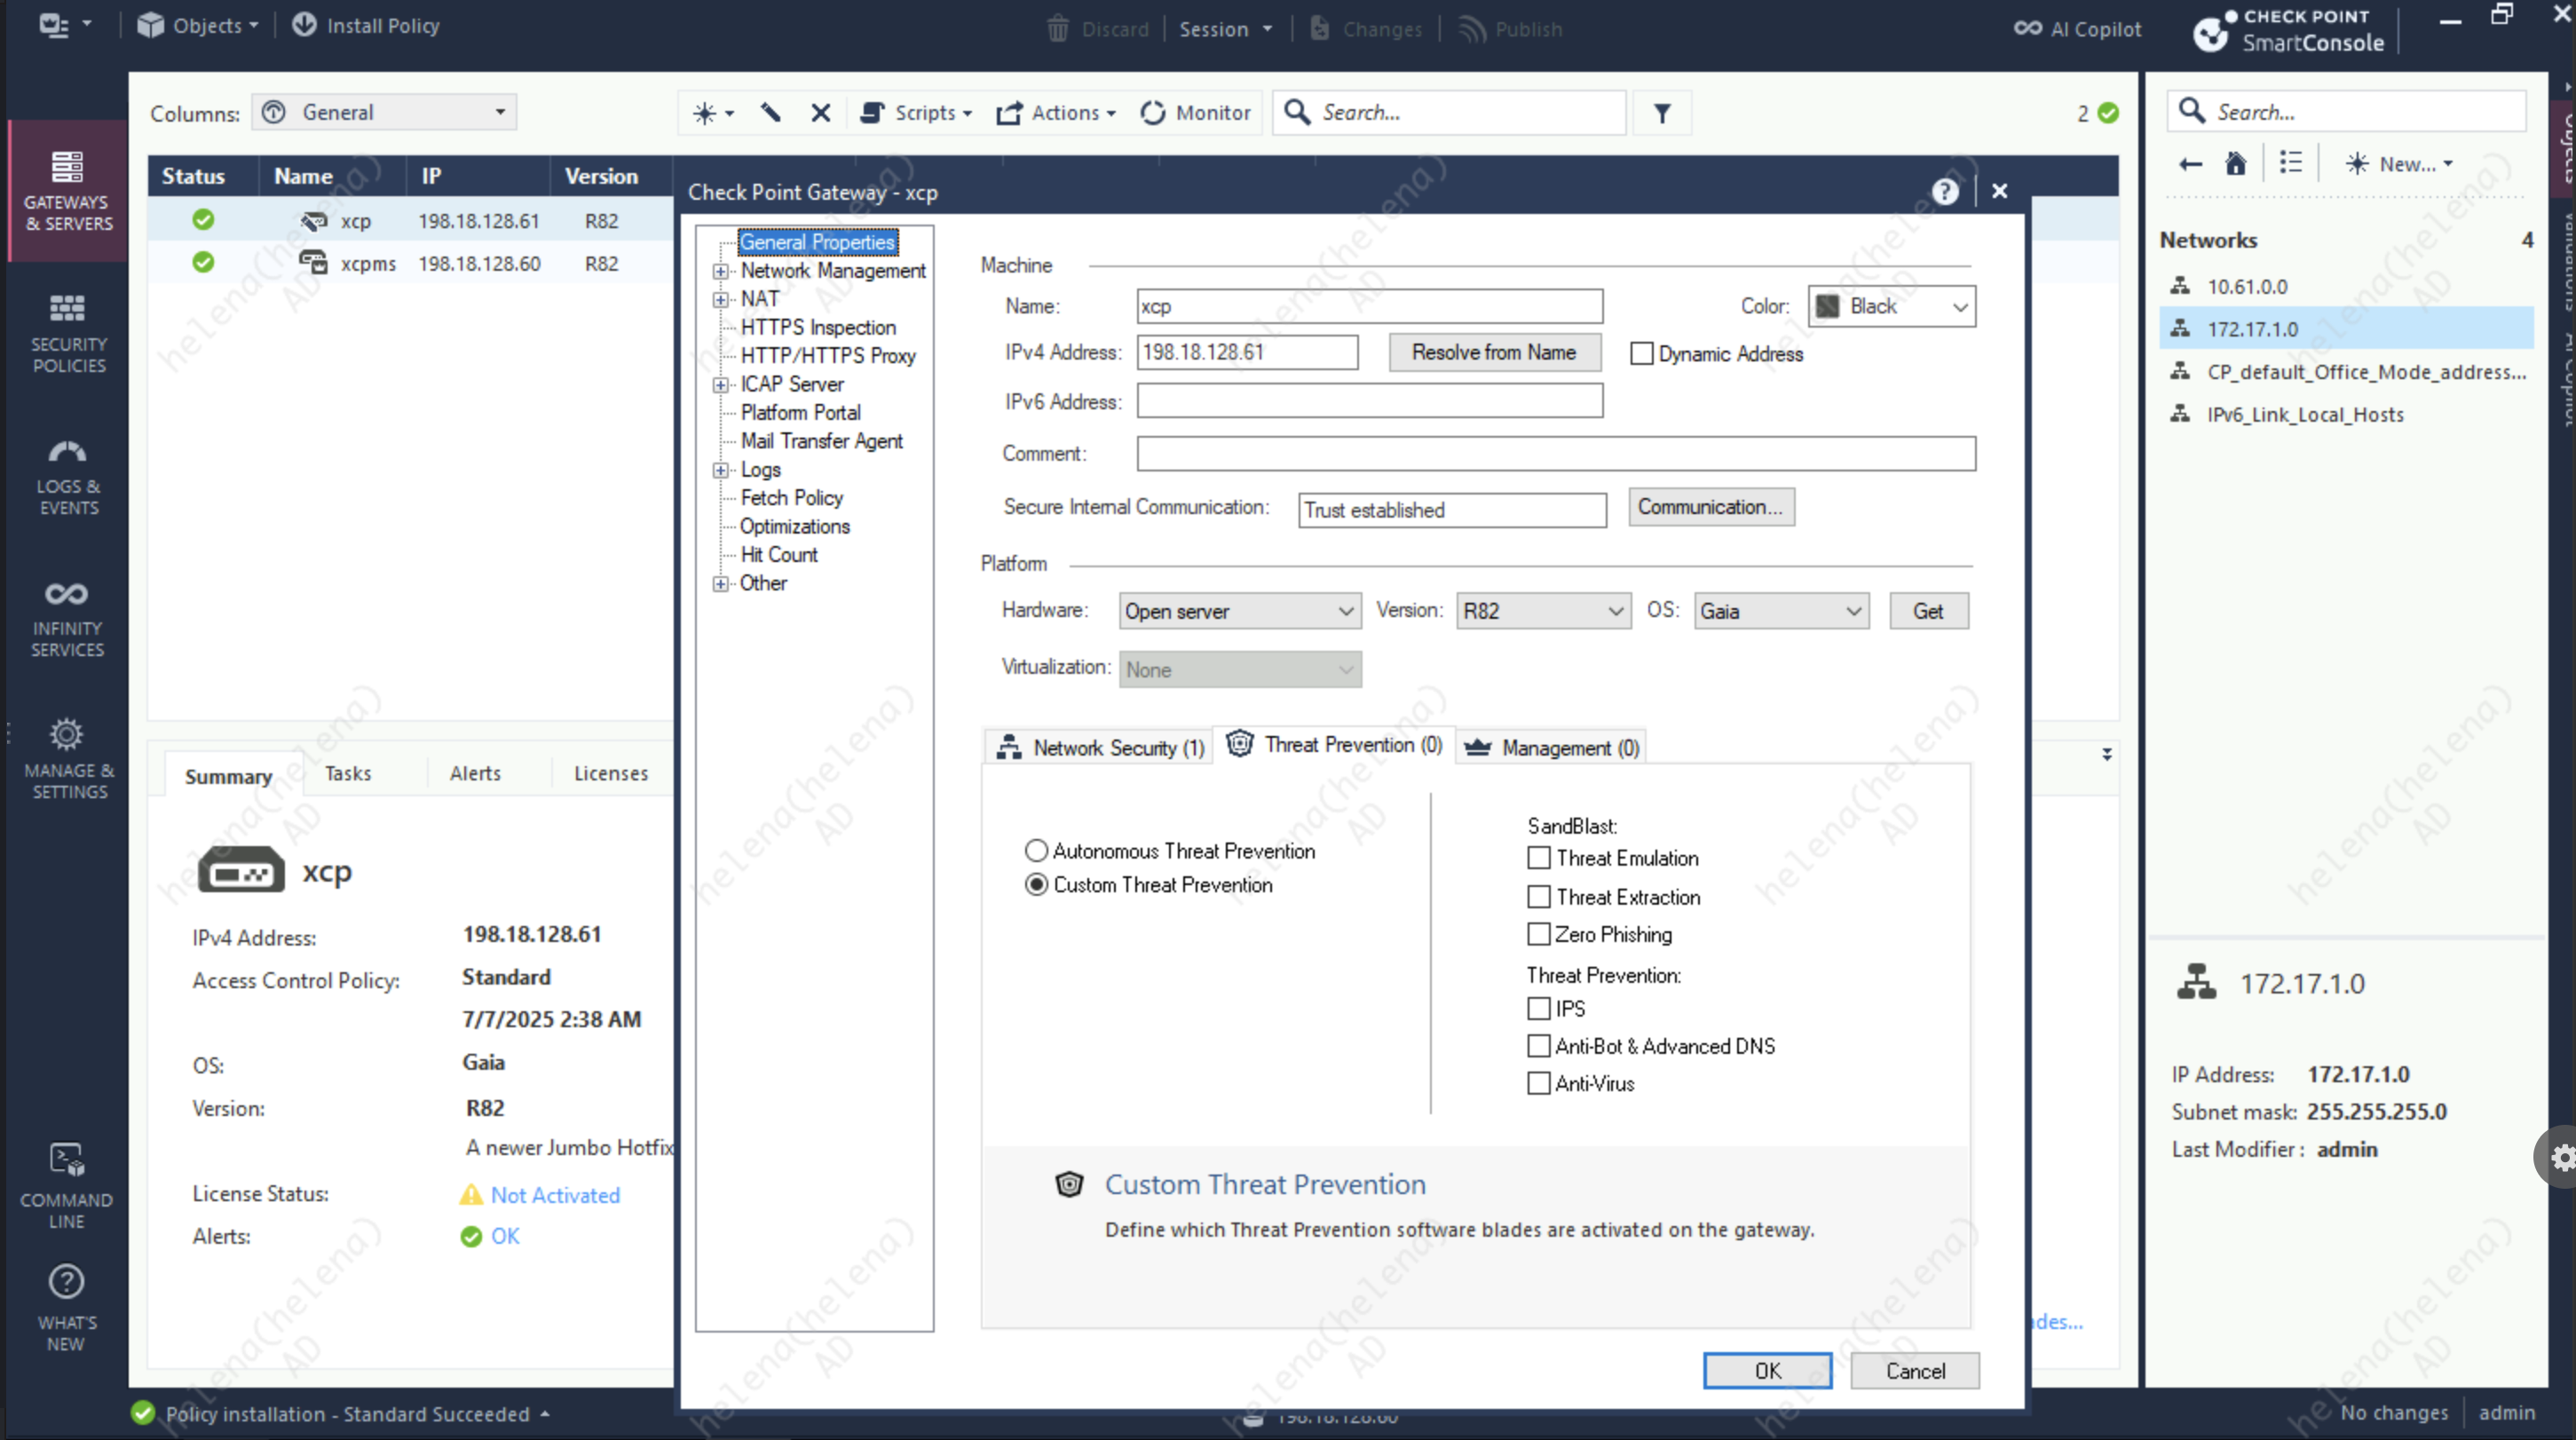Enable the Threat Emulation checkbox
The width and height of the screenshot is (2576, 1440).
click(1539, 858)
